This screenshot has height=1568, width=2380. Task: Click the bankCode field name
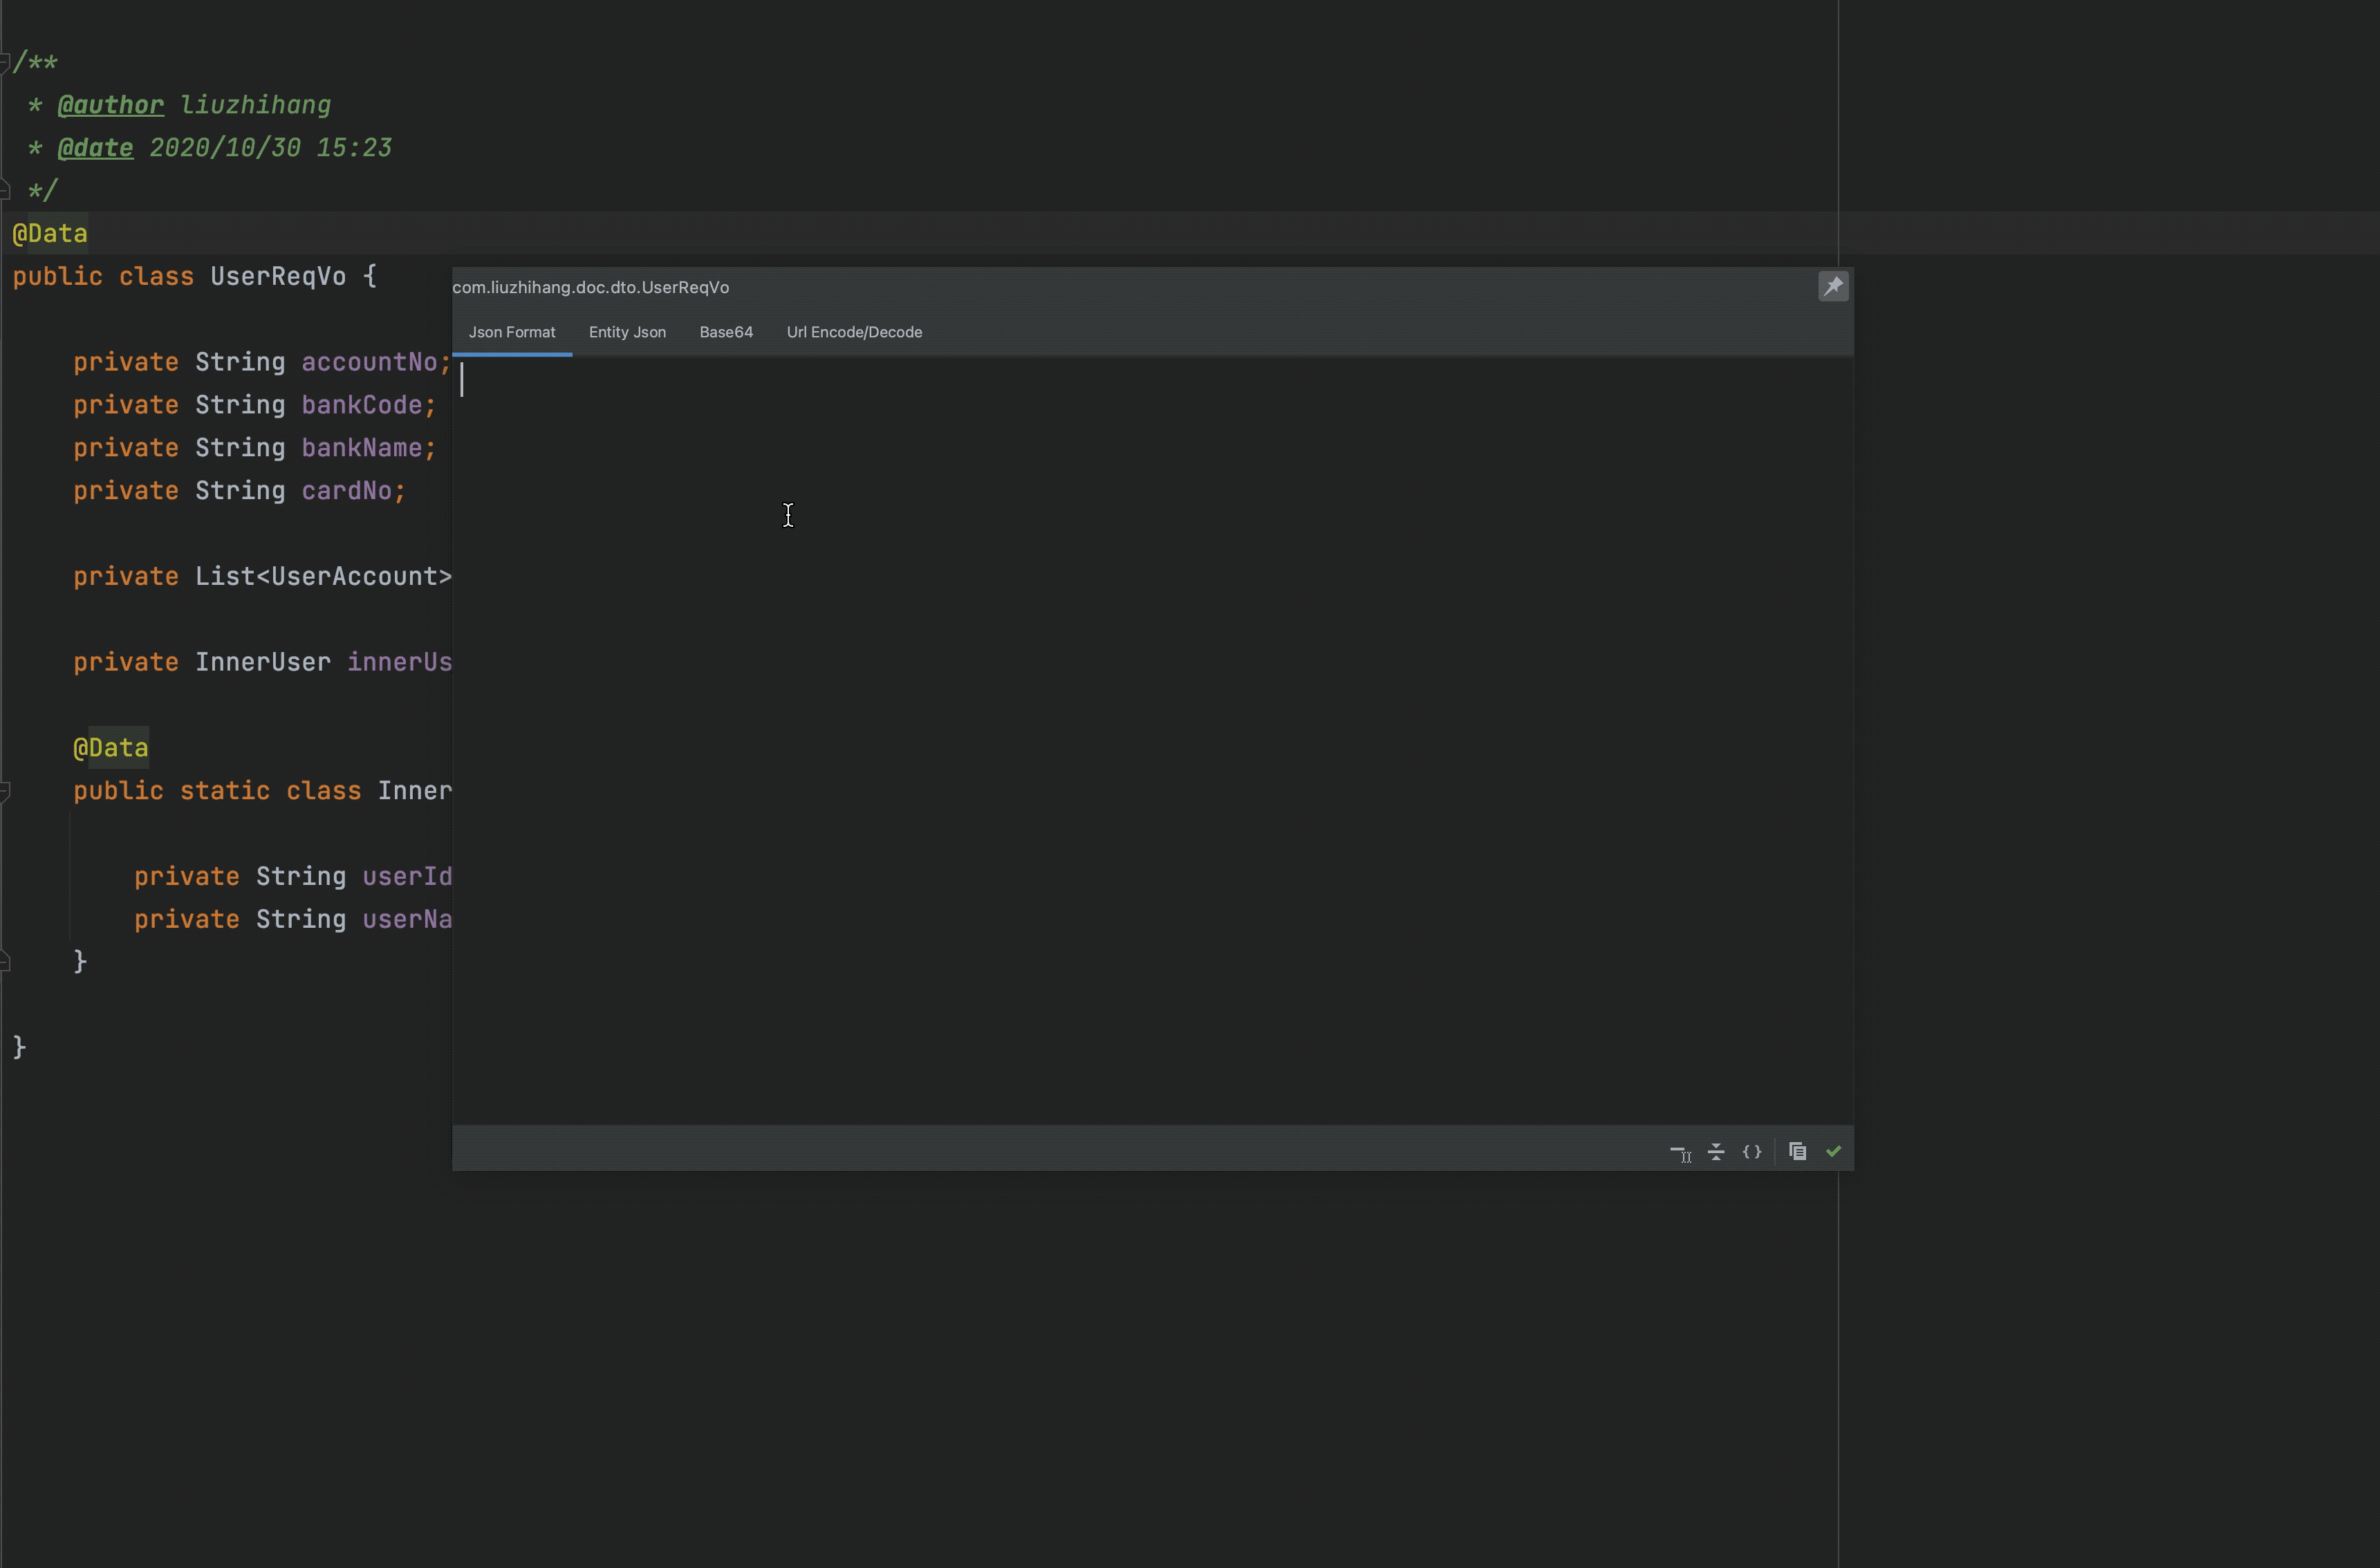point(362,405)
